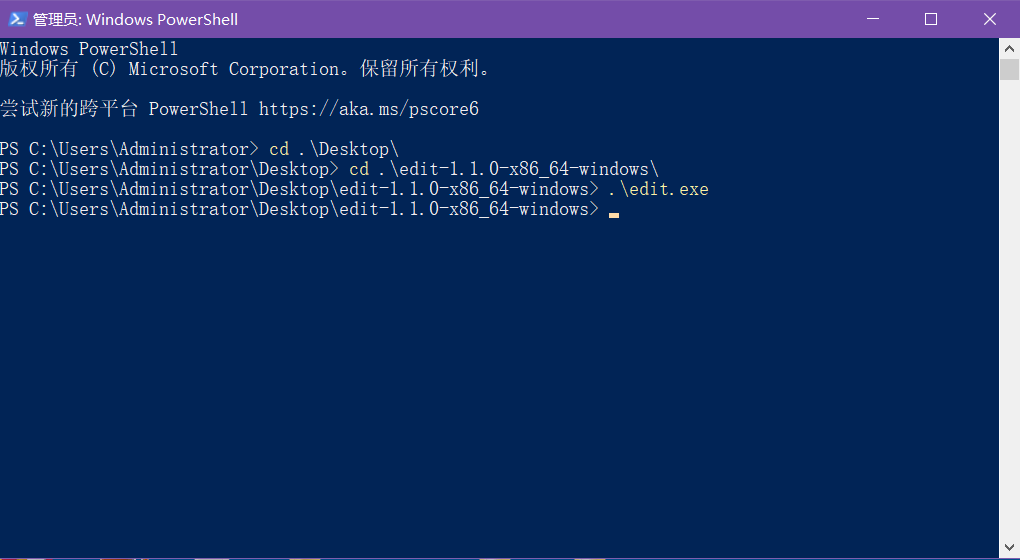Click the "PS C:\Users\Administrator\Desktop>" prompt
Viewport: 1020px width, 560px height.
[x=168, y=169]
